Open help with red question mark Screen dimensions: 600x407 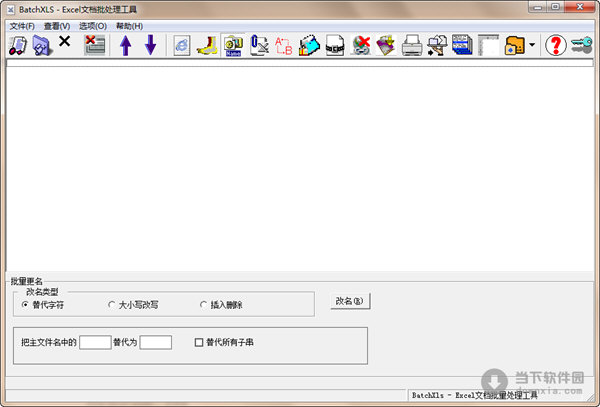[556, 46]
